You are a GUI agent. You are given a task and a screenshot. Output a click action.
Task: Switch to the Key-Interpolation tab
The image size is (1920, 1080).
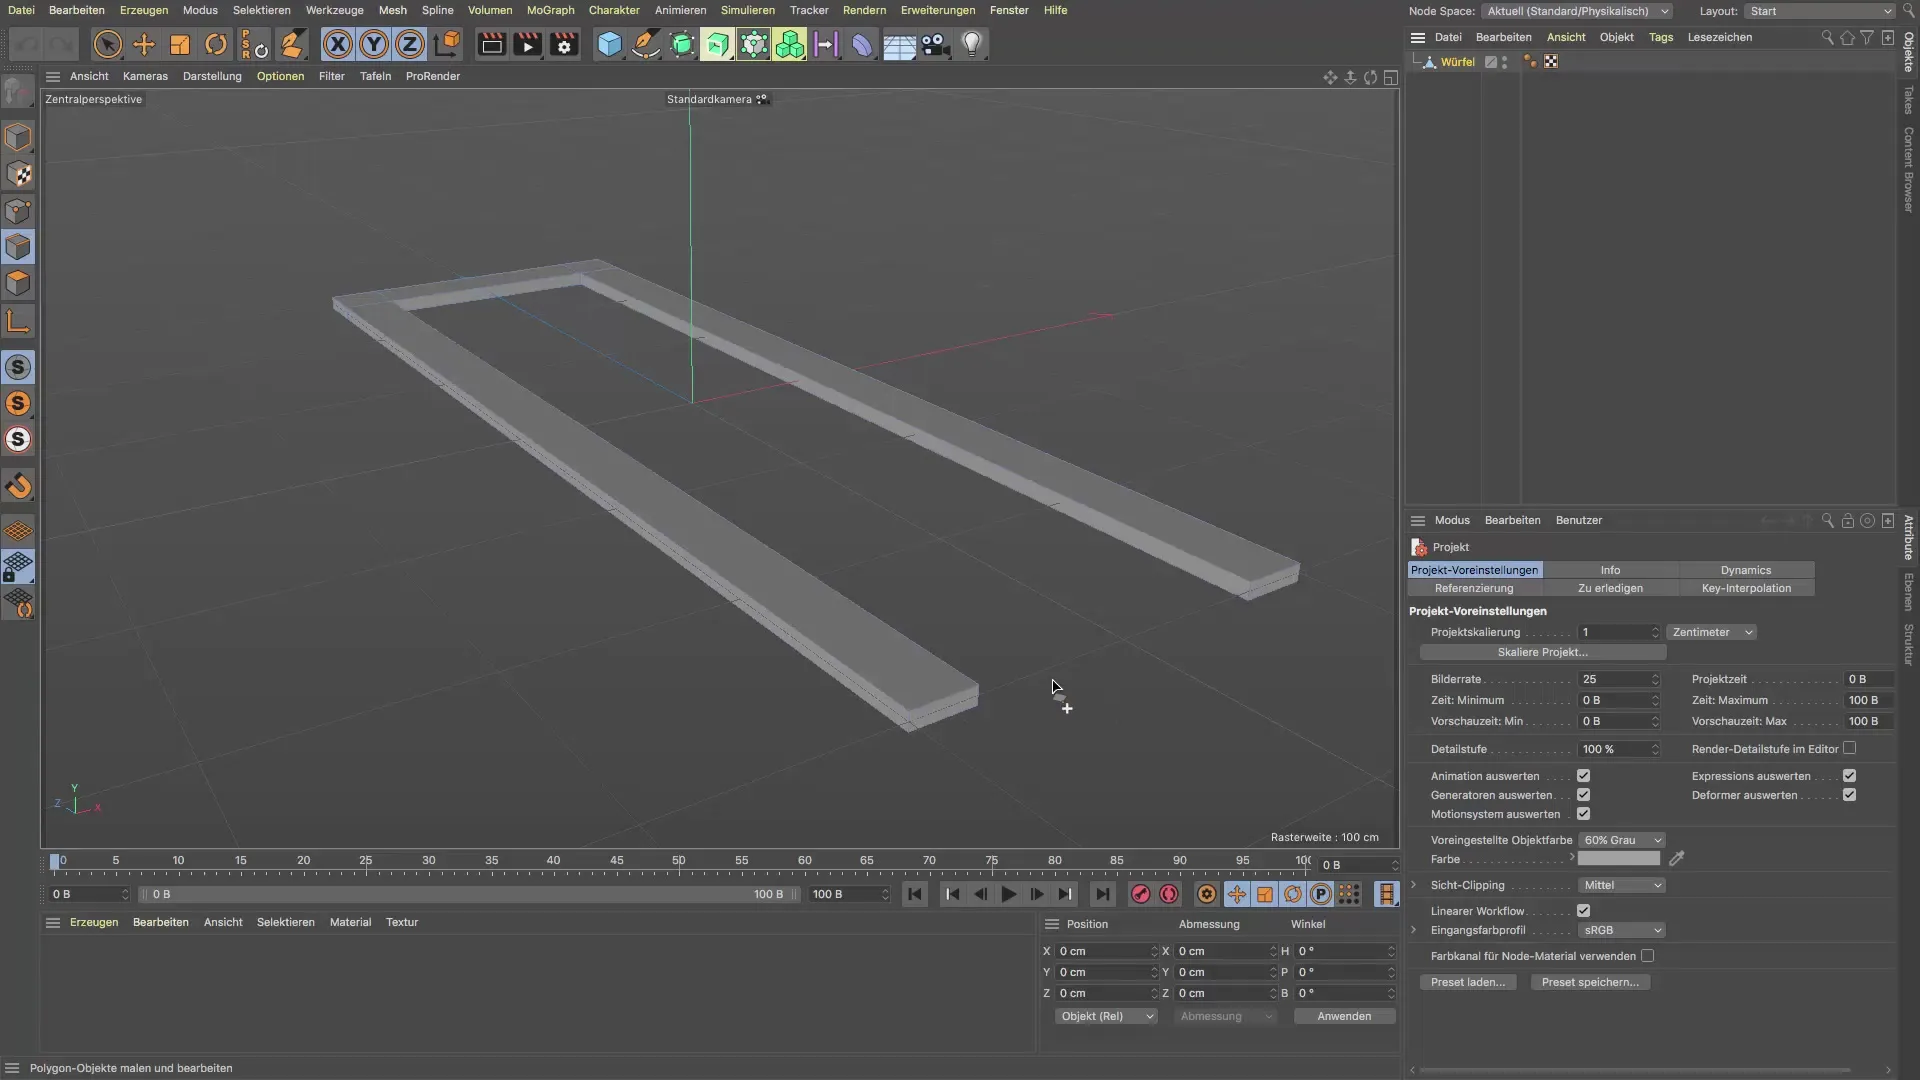[x=1746, y=588]
